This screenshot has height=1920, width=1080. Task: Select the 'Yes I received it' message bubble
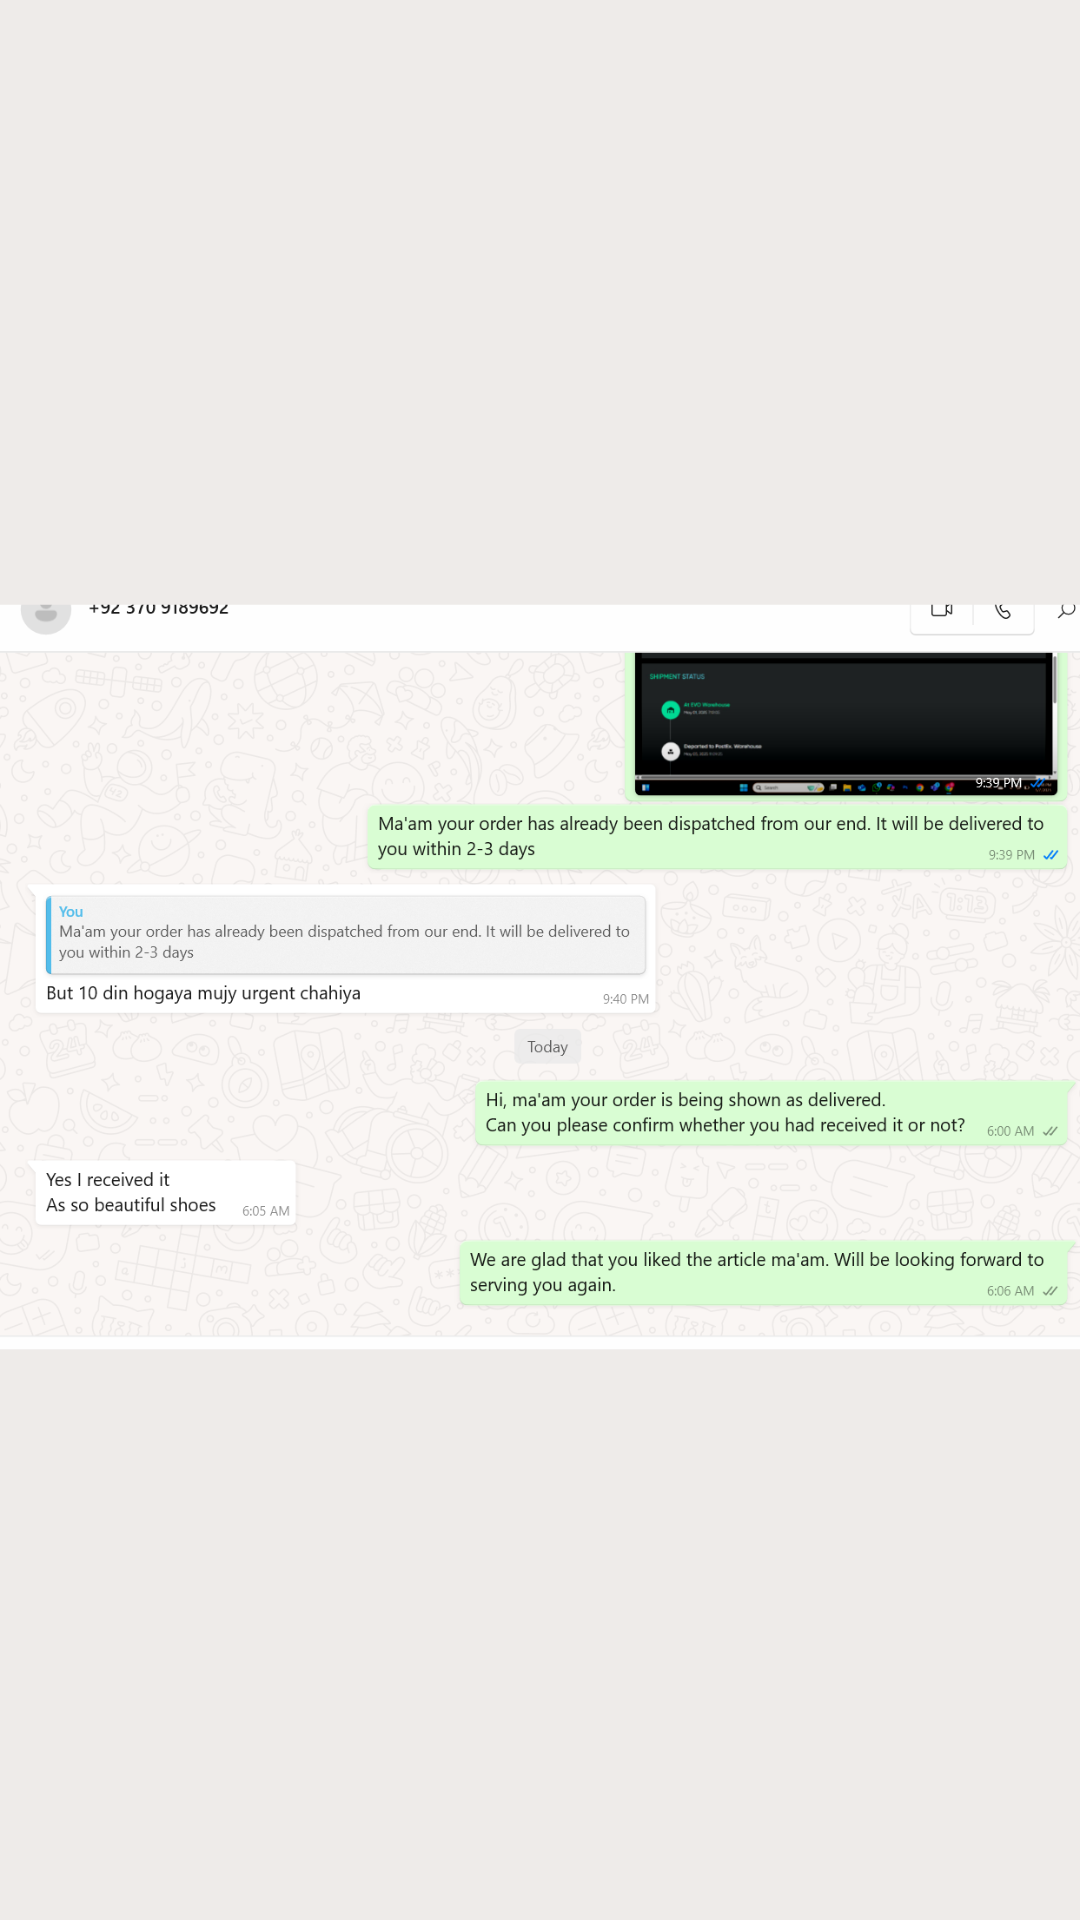click(166, 1193)
